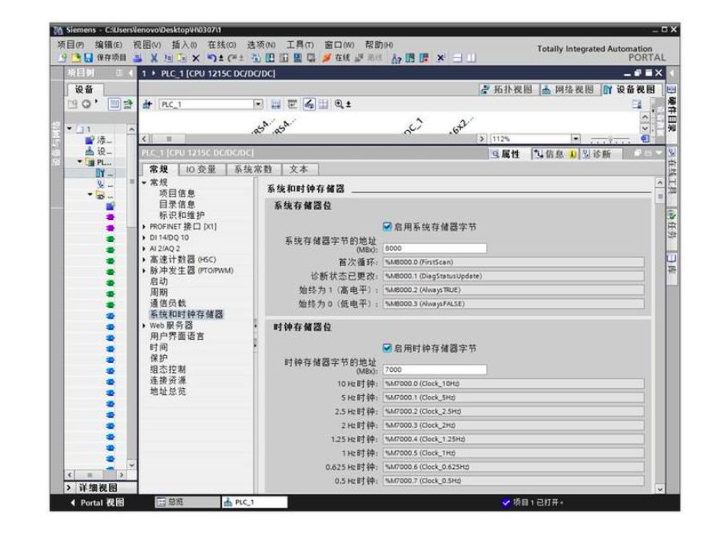
Task: Click the Split editor vertically icon
Action: point(471,58)
